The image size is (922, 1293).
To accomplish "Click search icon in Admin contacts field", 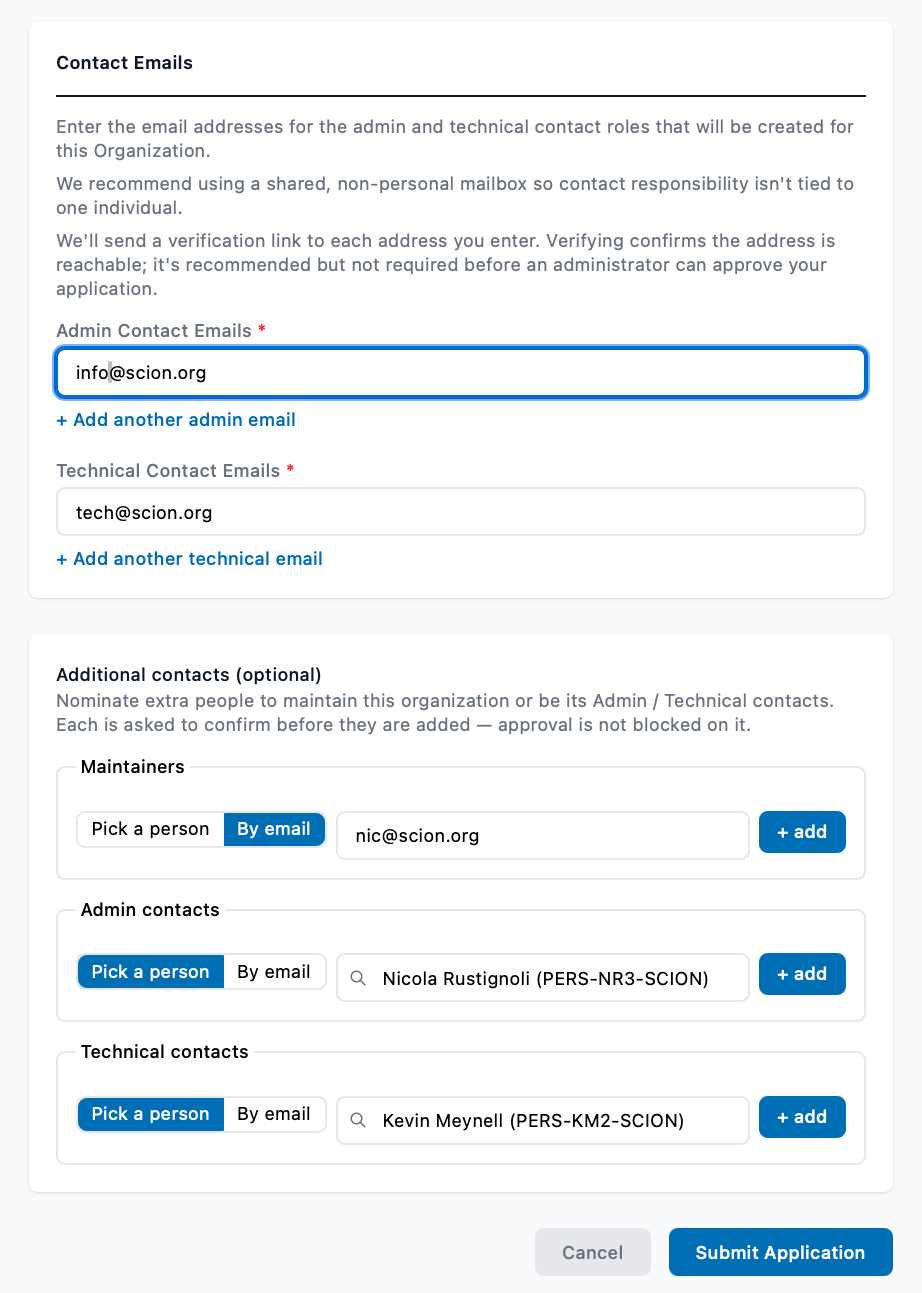I will tap(357, 979).
